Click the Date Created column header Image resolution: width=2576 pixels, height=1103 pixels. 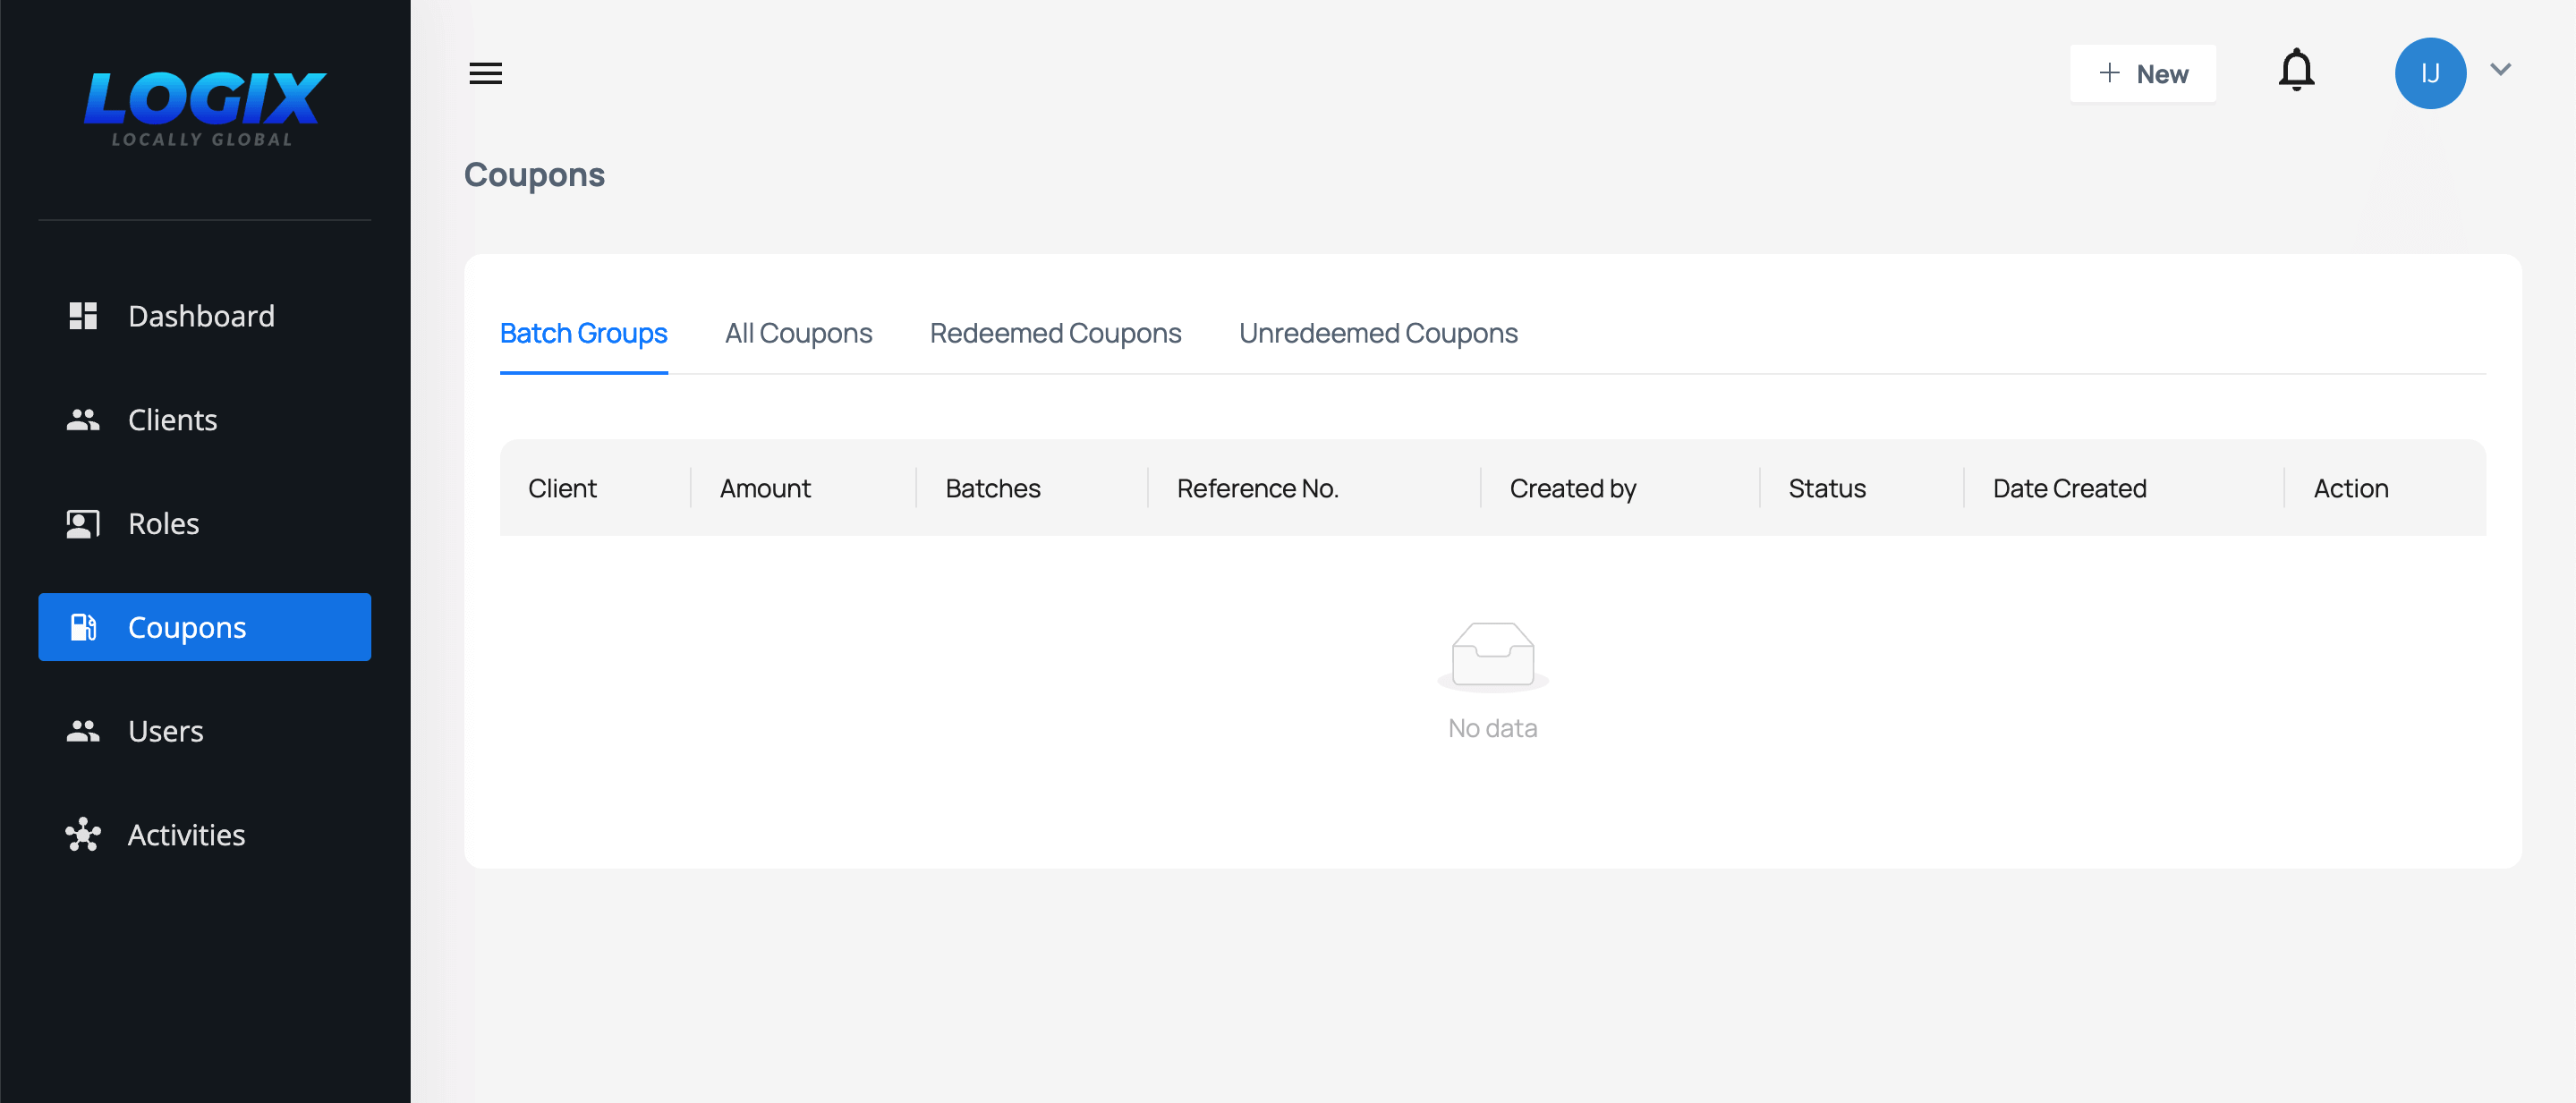coord(2069,488)
